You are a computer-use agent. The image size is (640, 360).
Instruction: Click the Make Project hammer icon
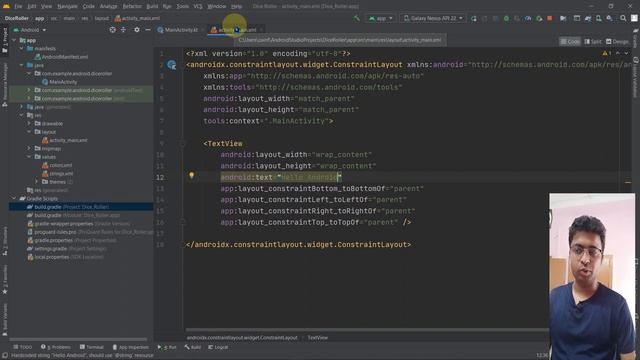(357, 18)
